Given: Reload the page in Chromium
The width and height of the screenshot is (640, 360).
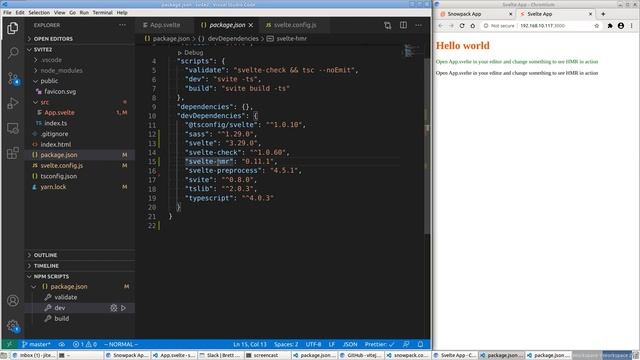Looking at the screenshot, I should click(x=462, y=25).
